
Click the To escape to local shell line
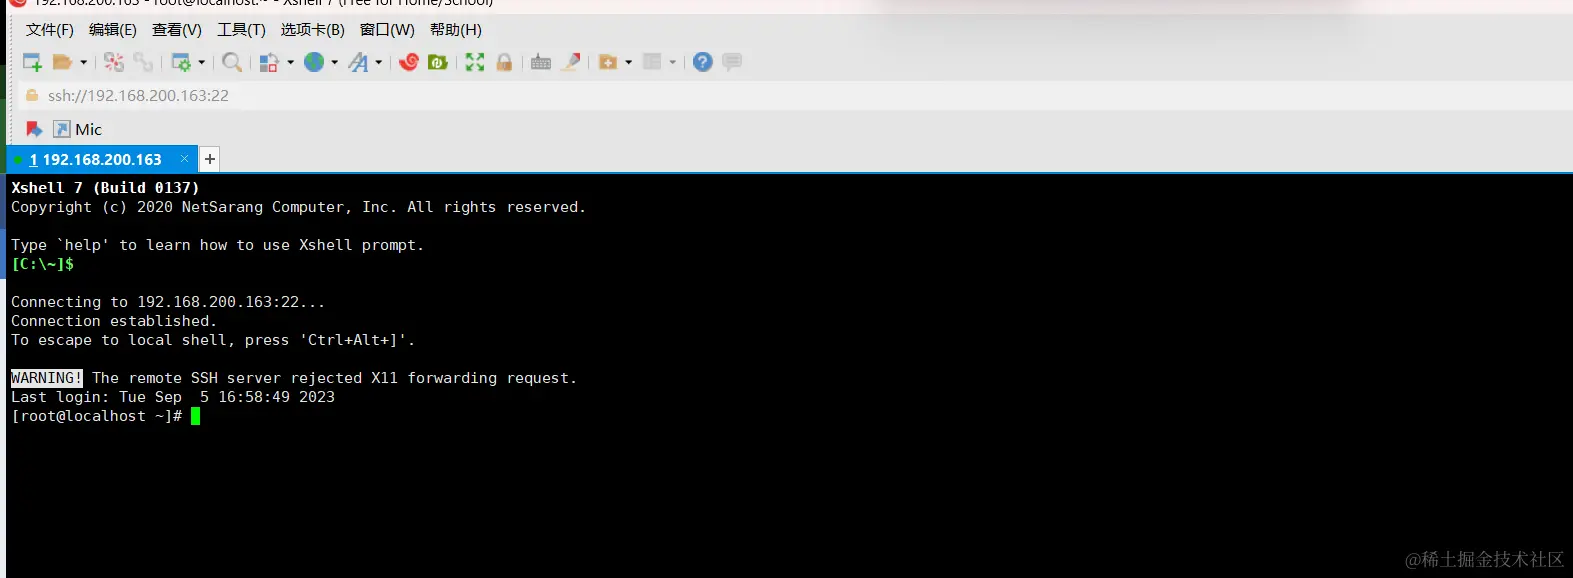click(213, 340)
